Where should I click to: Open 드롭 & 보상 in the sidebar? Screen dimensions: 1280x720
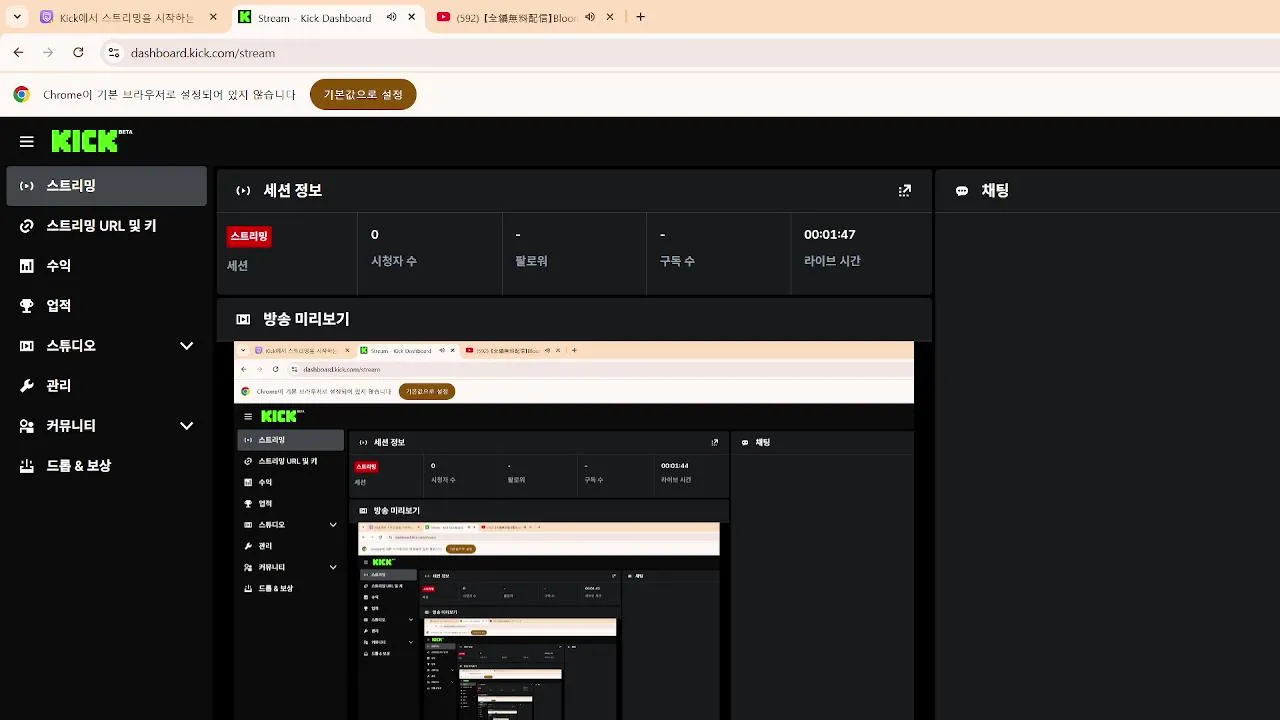[x=106, y=466]
